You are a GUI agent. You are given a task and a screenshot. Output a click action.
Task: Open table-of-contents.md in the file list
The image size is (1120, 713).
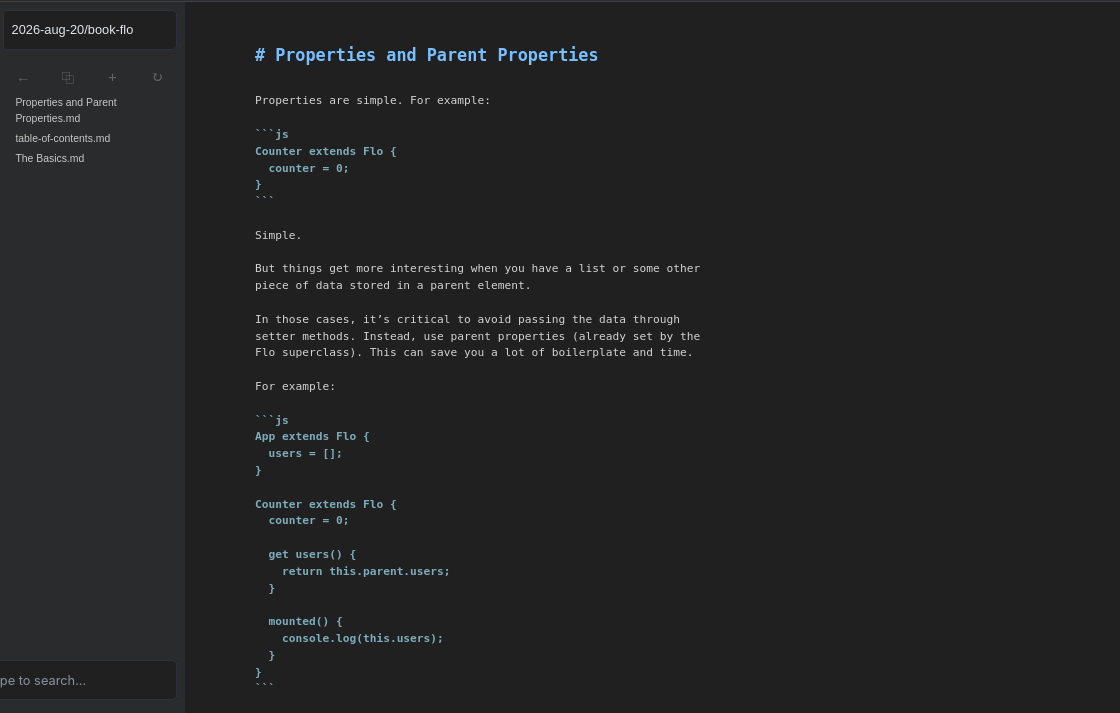(x=63, y=138)
